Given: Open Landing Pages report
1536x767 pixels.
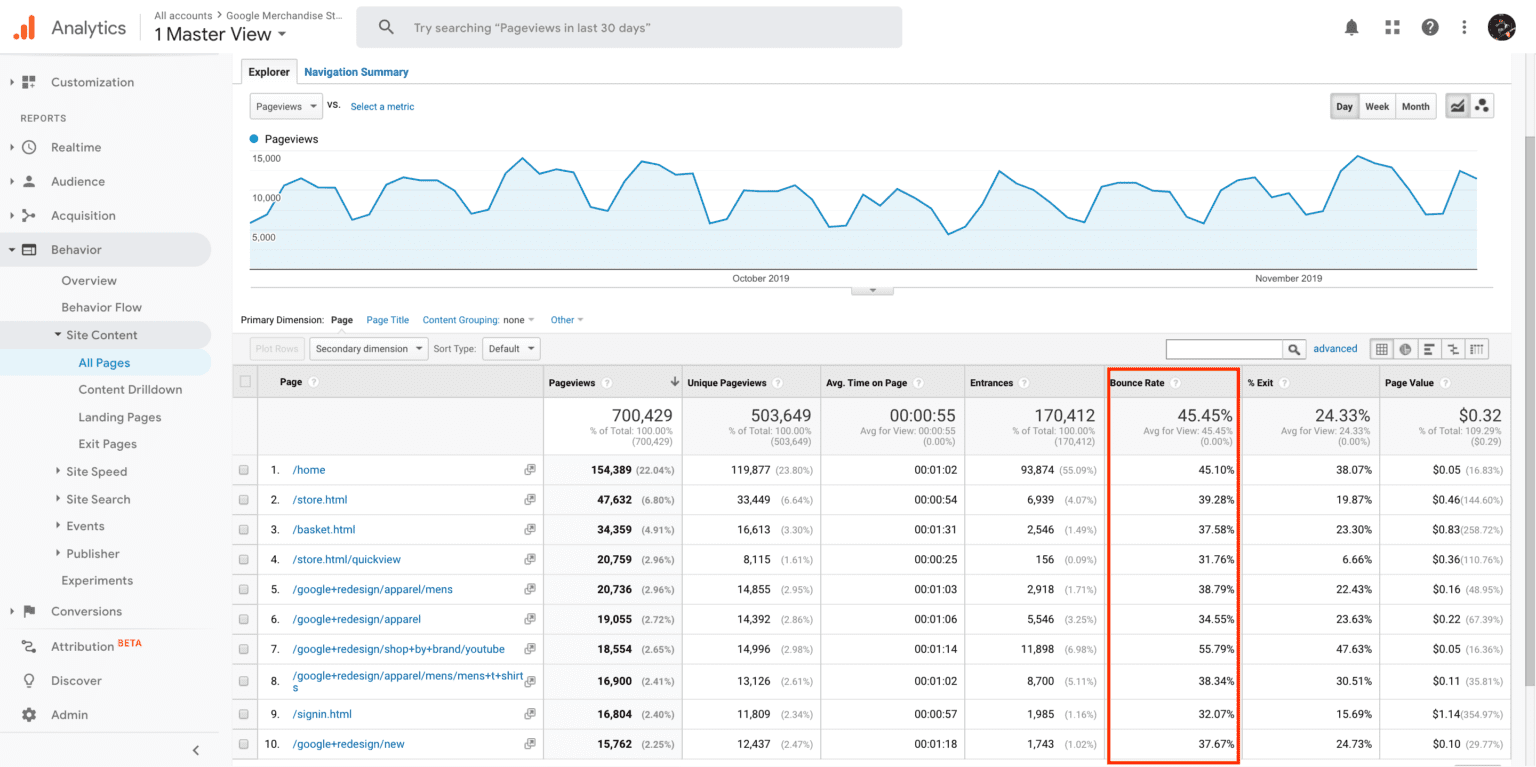Looking at the screenshot, I should [120, 417].
